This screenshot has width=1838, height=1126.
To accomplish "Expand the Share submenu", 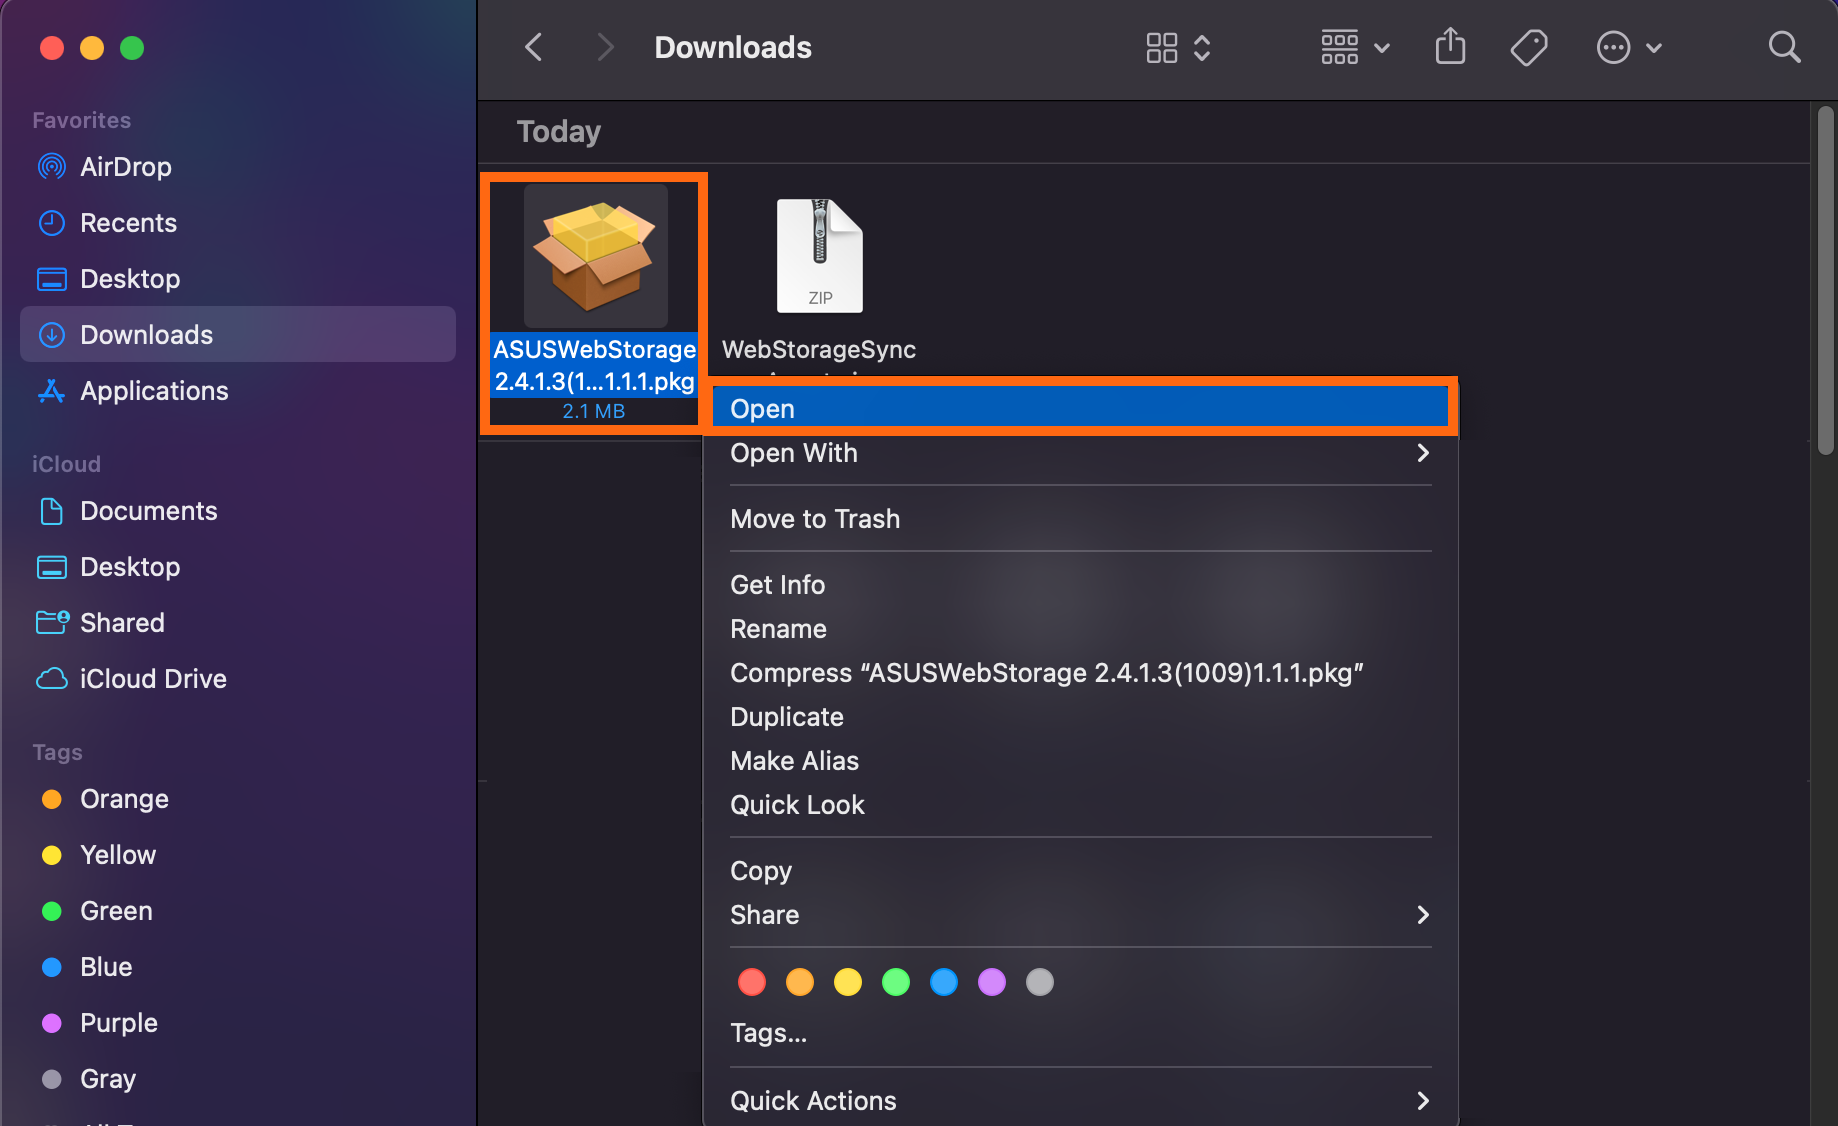I will 1080,915.
